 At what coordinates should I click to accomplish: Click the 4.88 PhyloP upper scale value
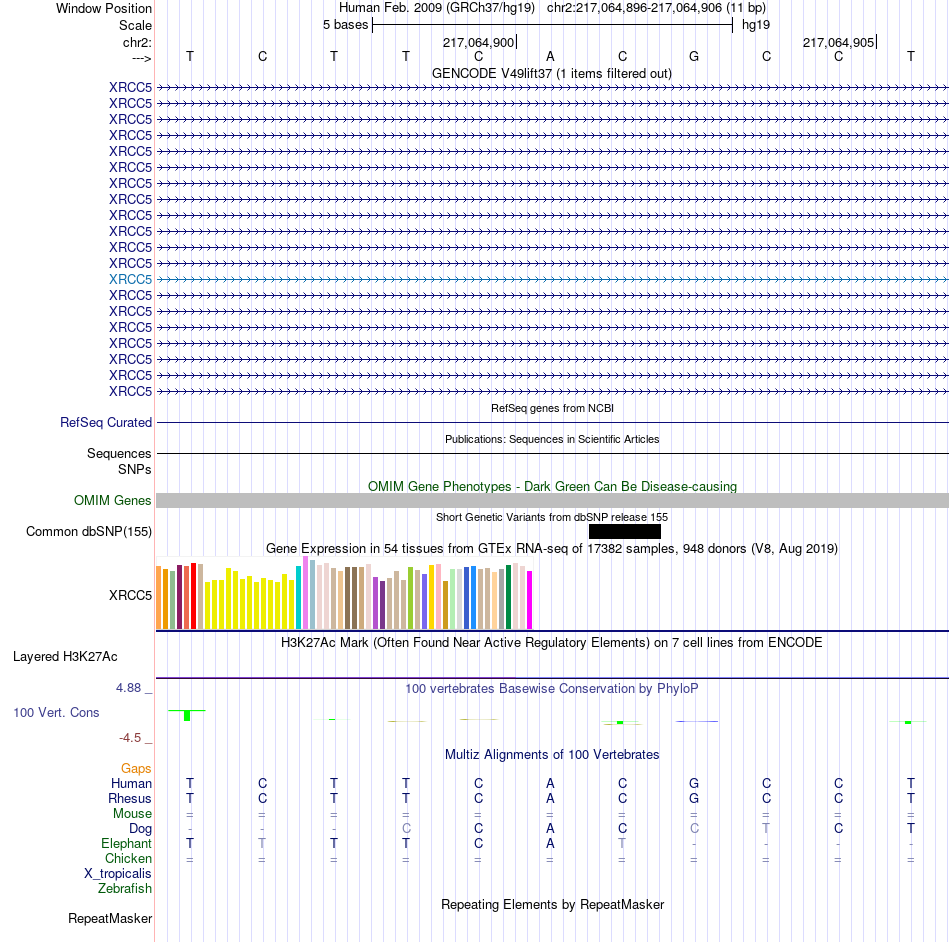tap(128, 688)
